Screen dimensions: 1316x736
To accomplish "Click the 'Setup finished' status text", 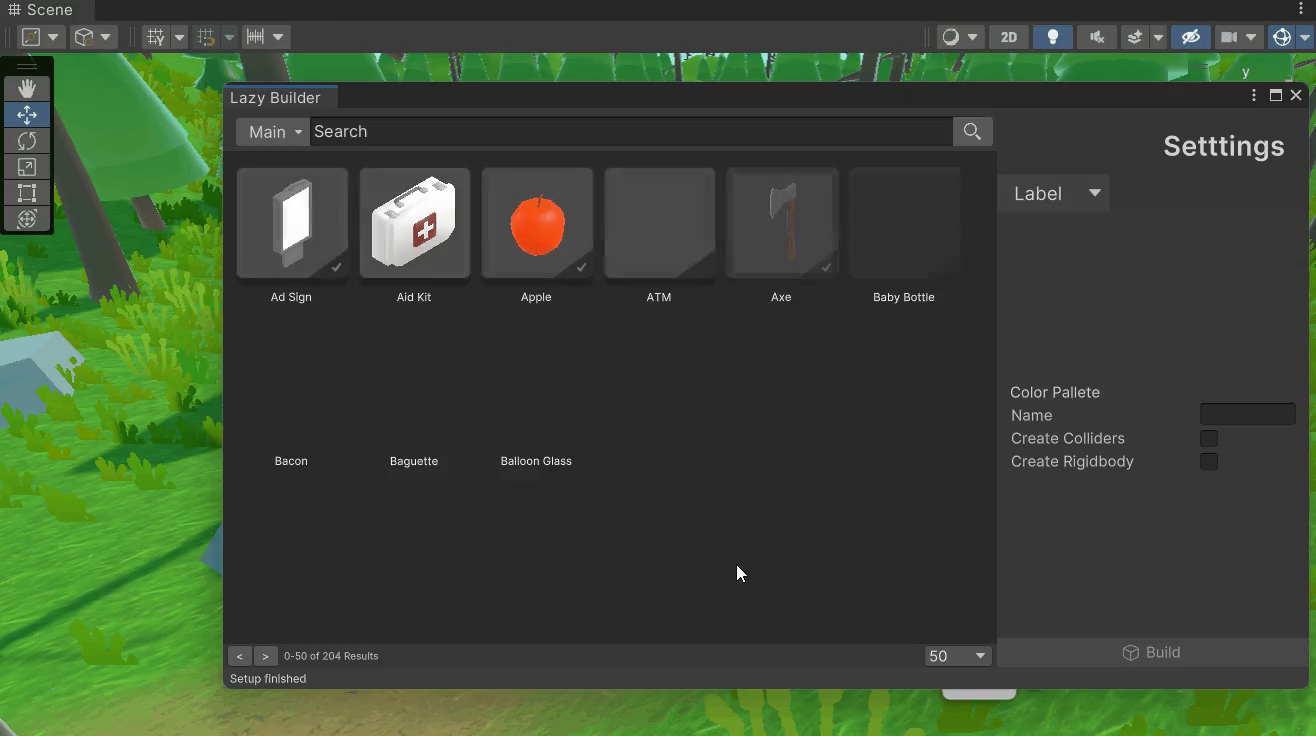I will coord(268,679).
